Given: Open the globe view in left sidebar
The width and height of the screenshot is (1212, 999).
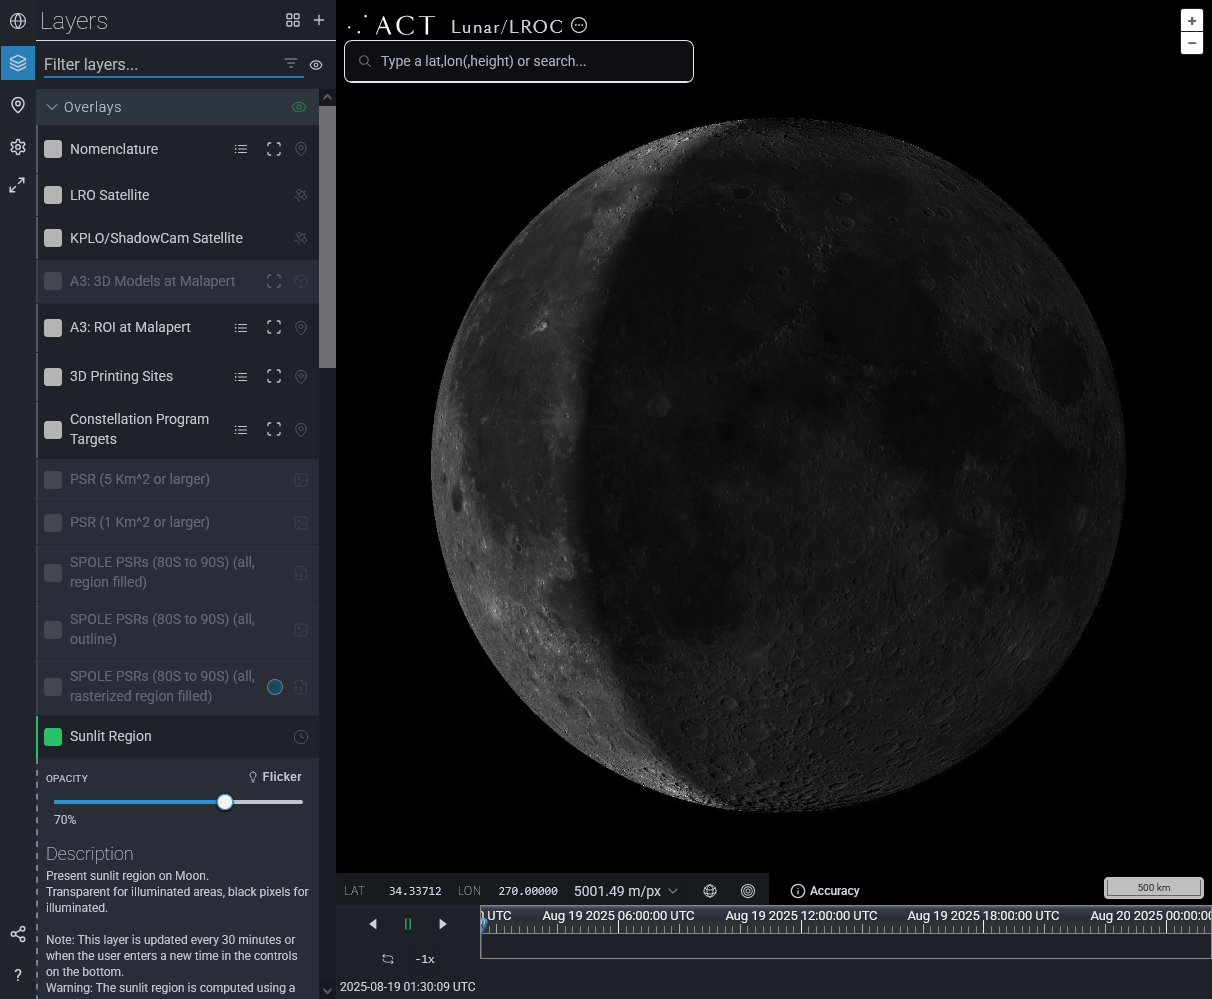Looking at the screenshot, I should pos(17,21).
